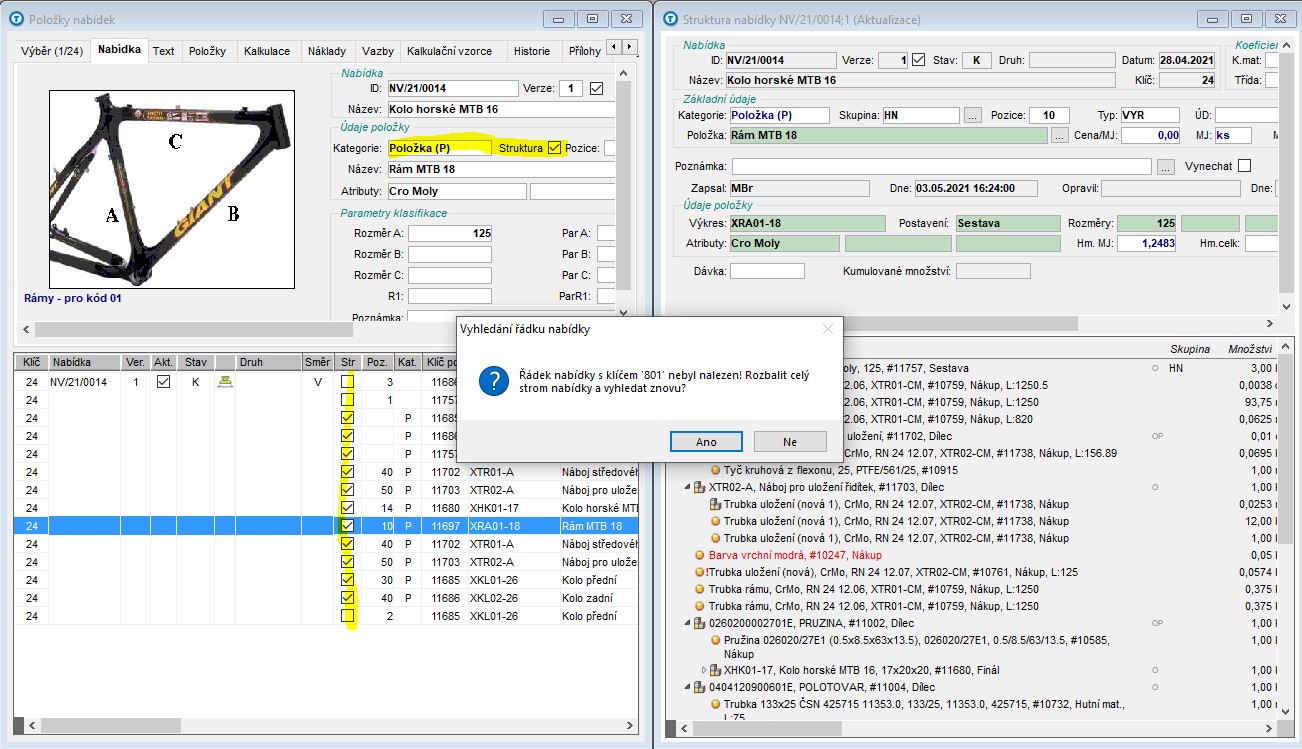Click the orange dot icon of Tyč kruhová z flexonu

[x=716, y=470]
